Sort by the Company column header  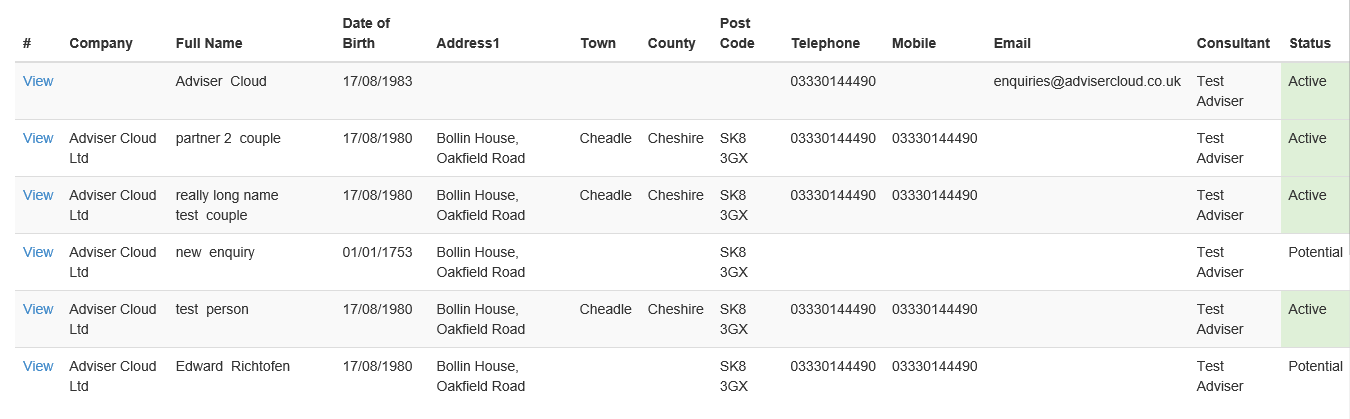tap(114, 43)
